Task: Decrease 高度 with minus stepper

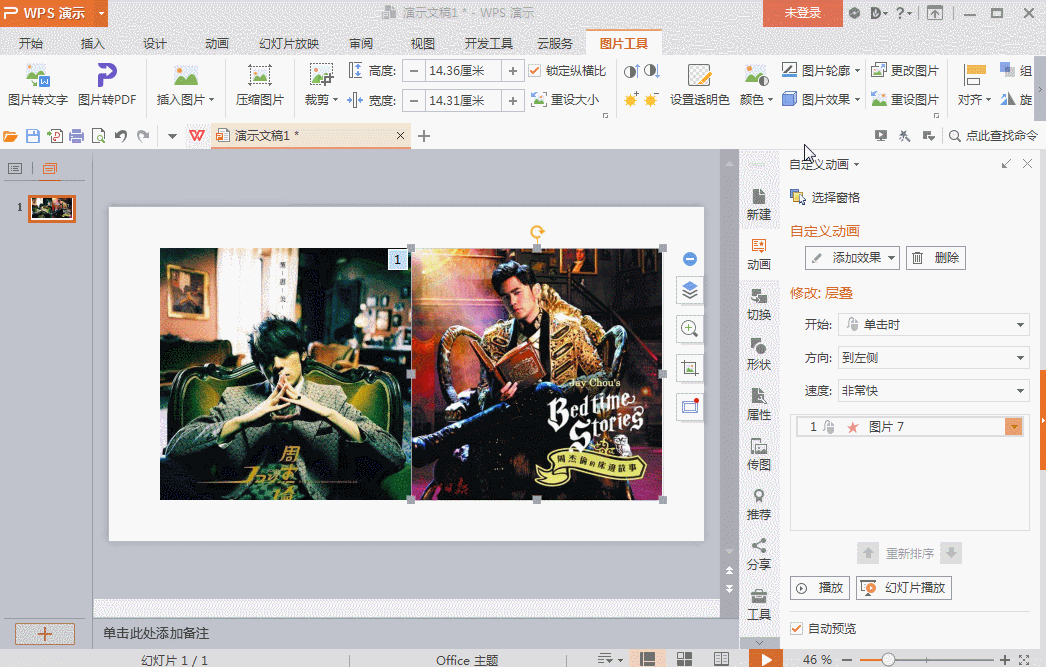Action: [414, 71]
